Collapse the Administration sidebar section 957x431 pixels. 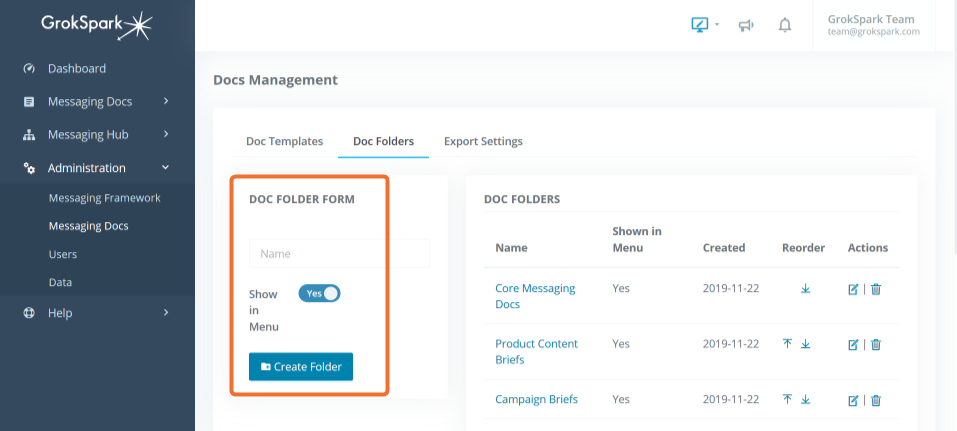click(97, 168)
